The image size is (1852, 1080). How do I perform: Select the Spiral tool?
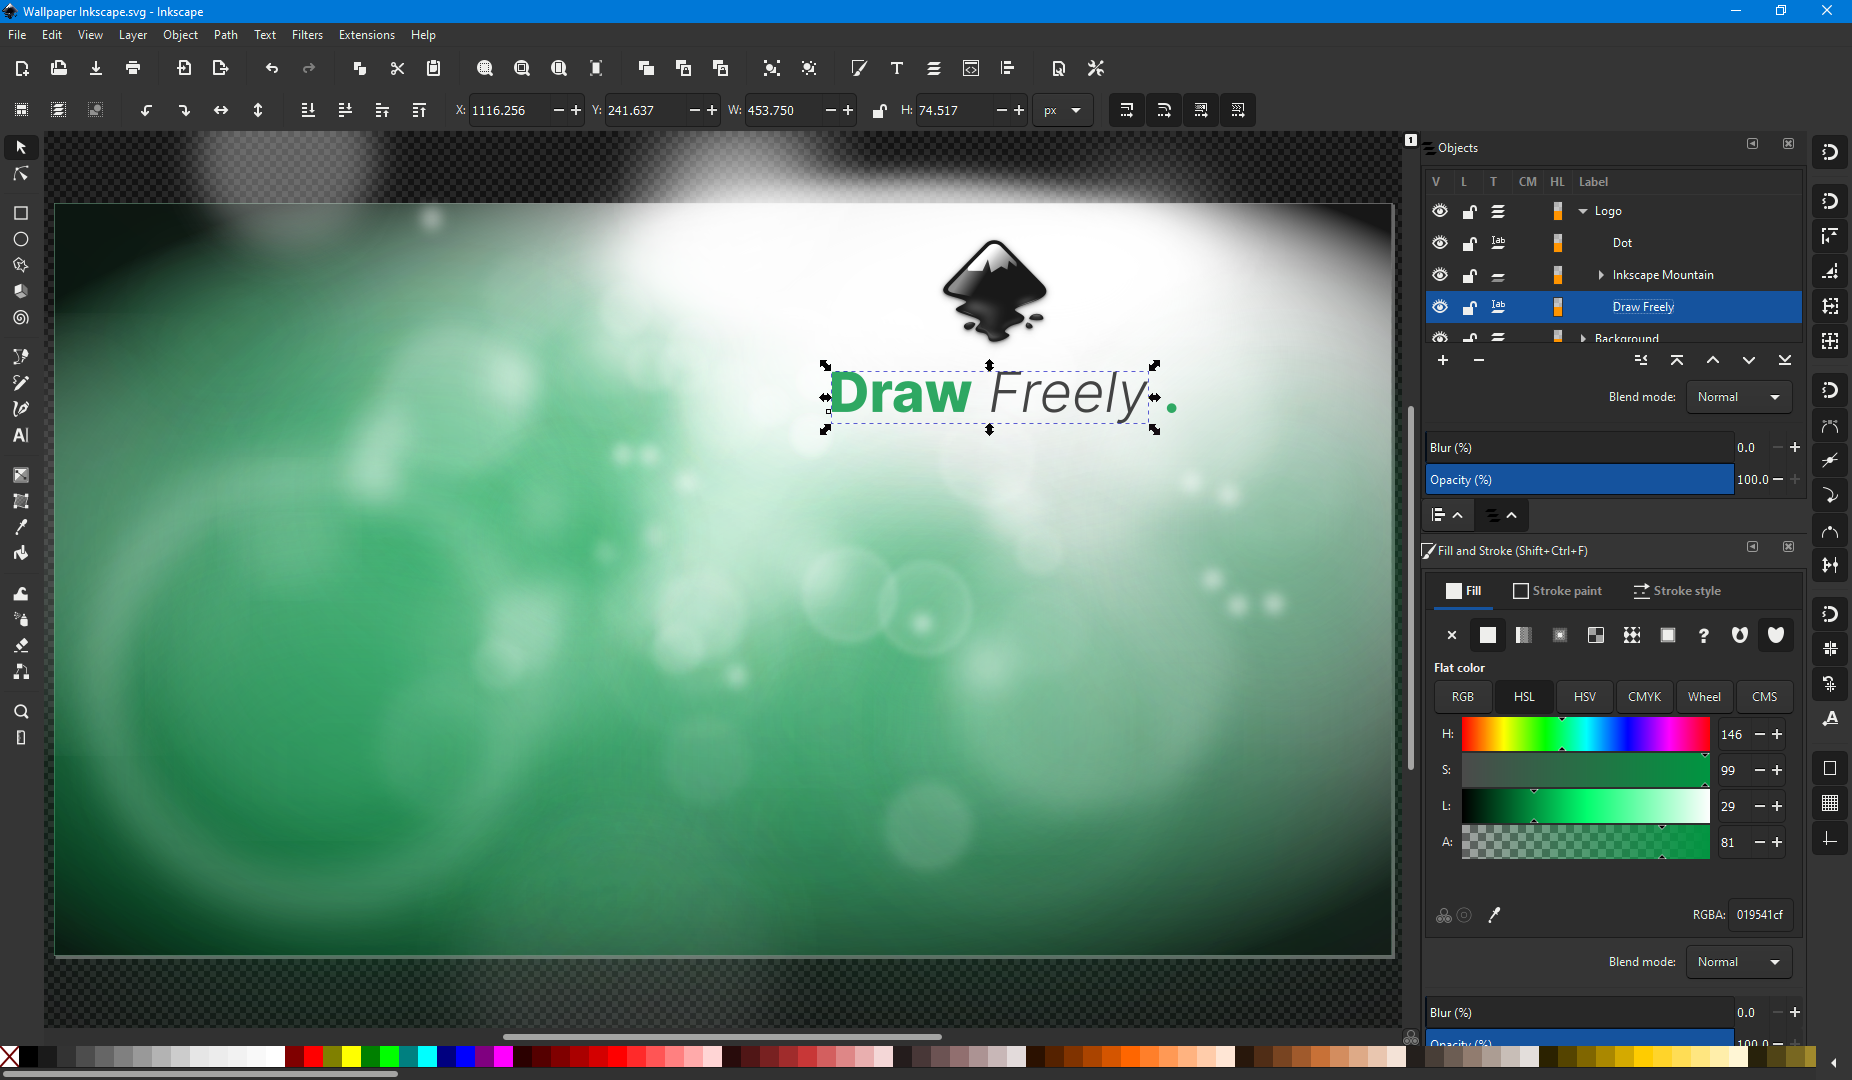tap(20, 318)
